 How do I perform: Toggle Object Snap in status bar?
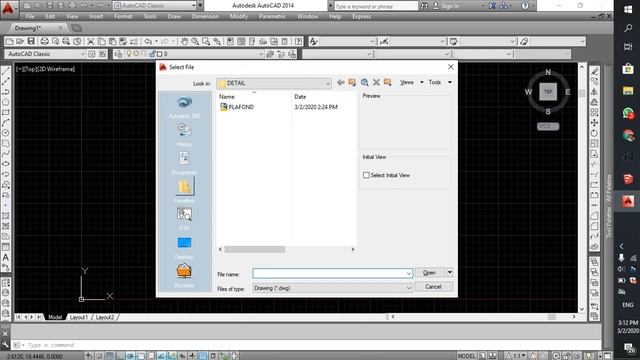coord(141,356)
